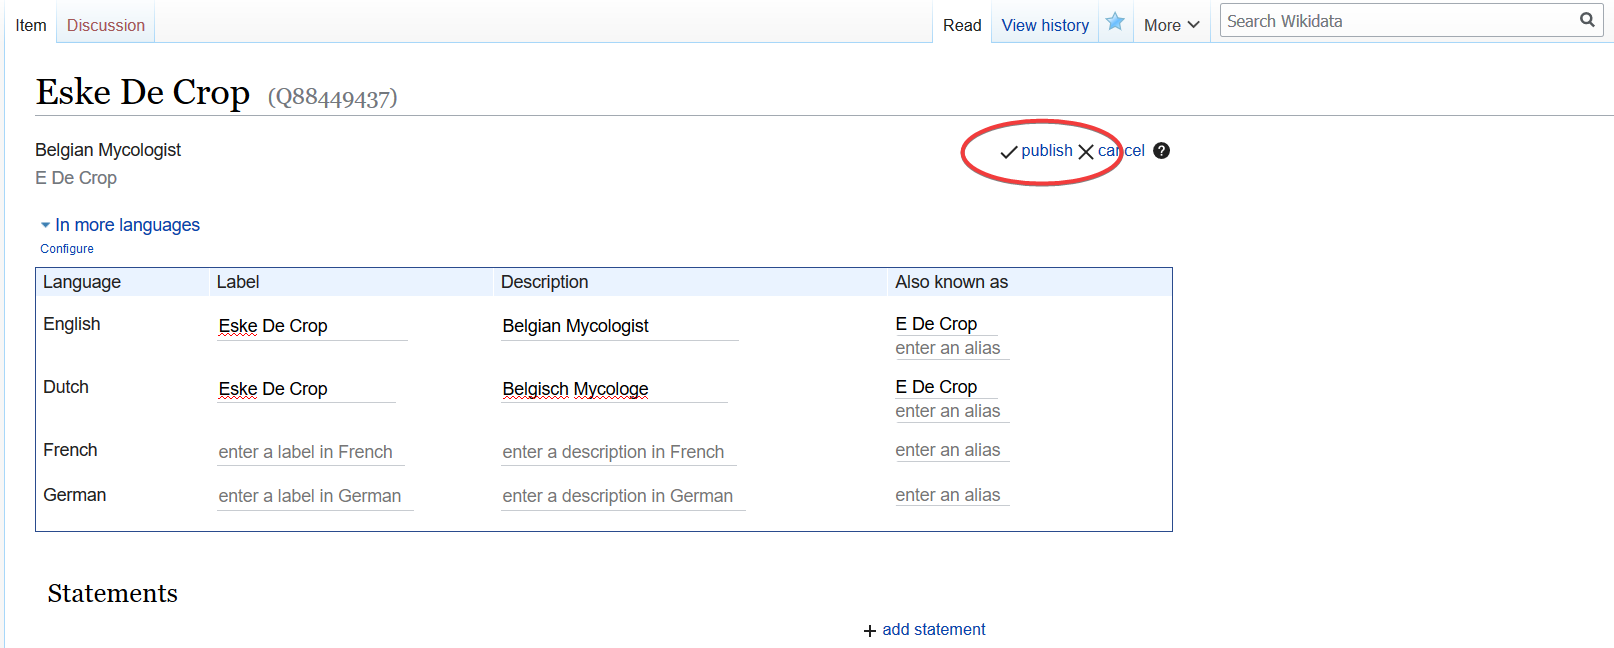Click the Statements heading

tap(113, 594)
